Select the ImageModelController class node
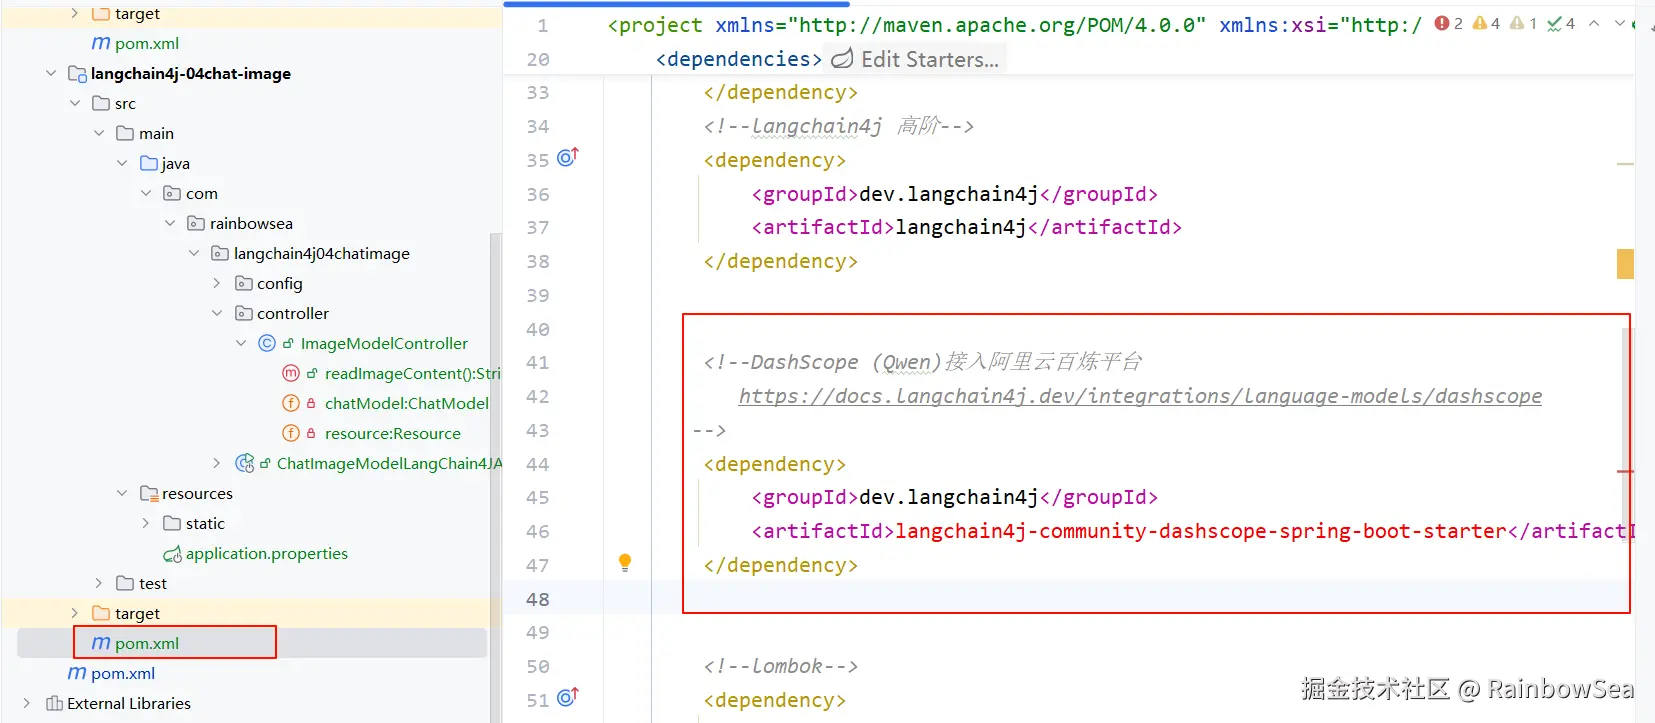Screen dimensions: 1655x723 pos(384,343)
